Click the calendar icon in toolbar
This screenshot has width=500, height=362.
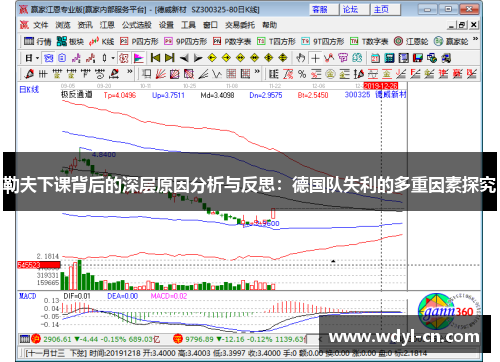click(x=375, y=58)
